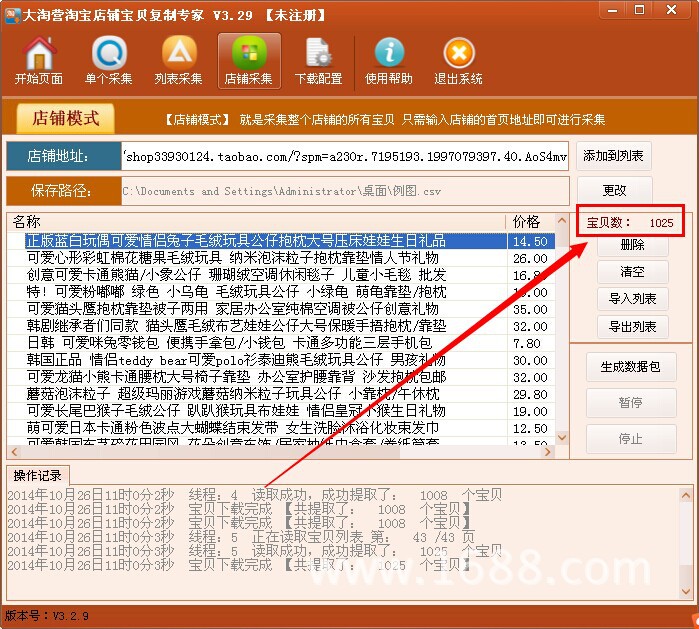Click the 店铺地址 URL input field
Screen dimensions: 699x629
pyautogui.click(x=345, y=156)
